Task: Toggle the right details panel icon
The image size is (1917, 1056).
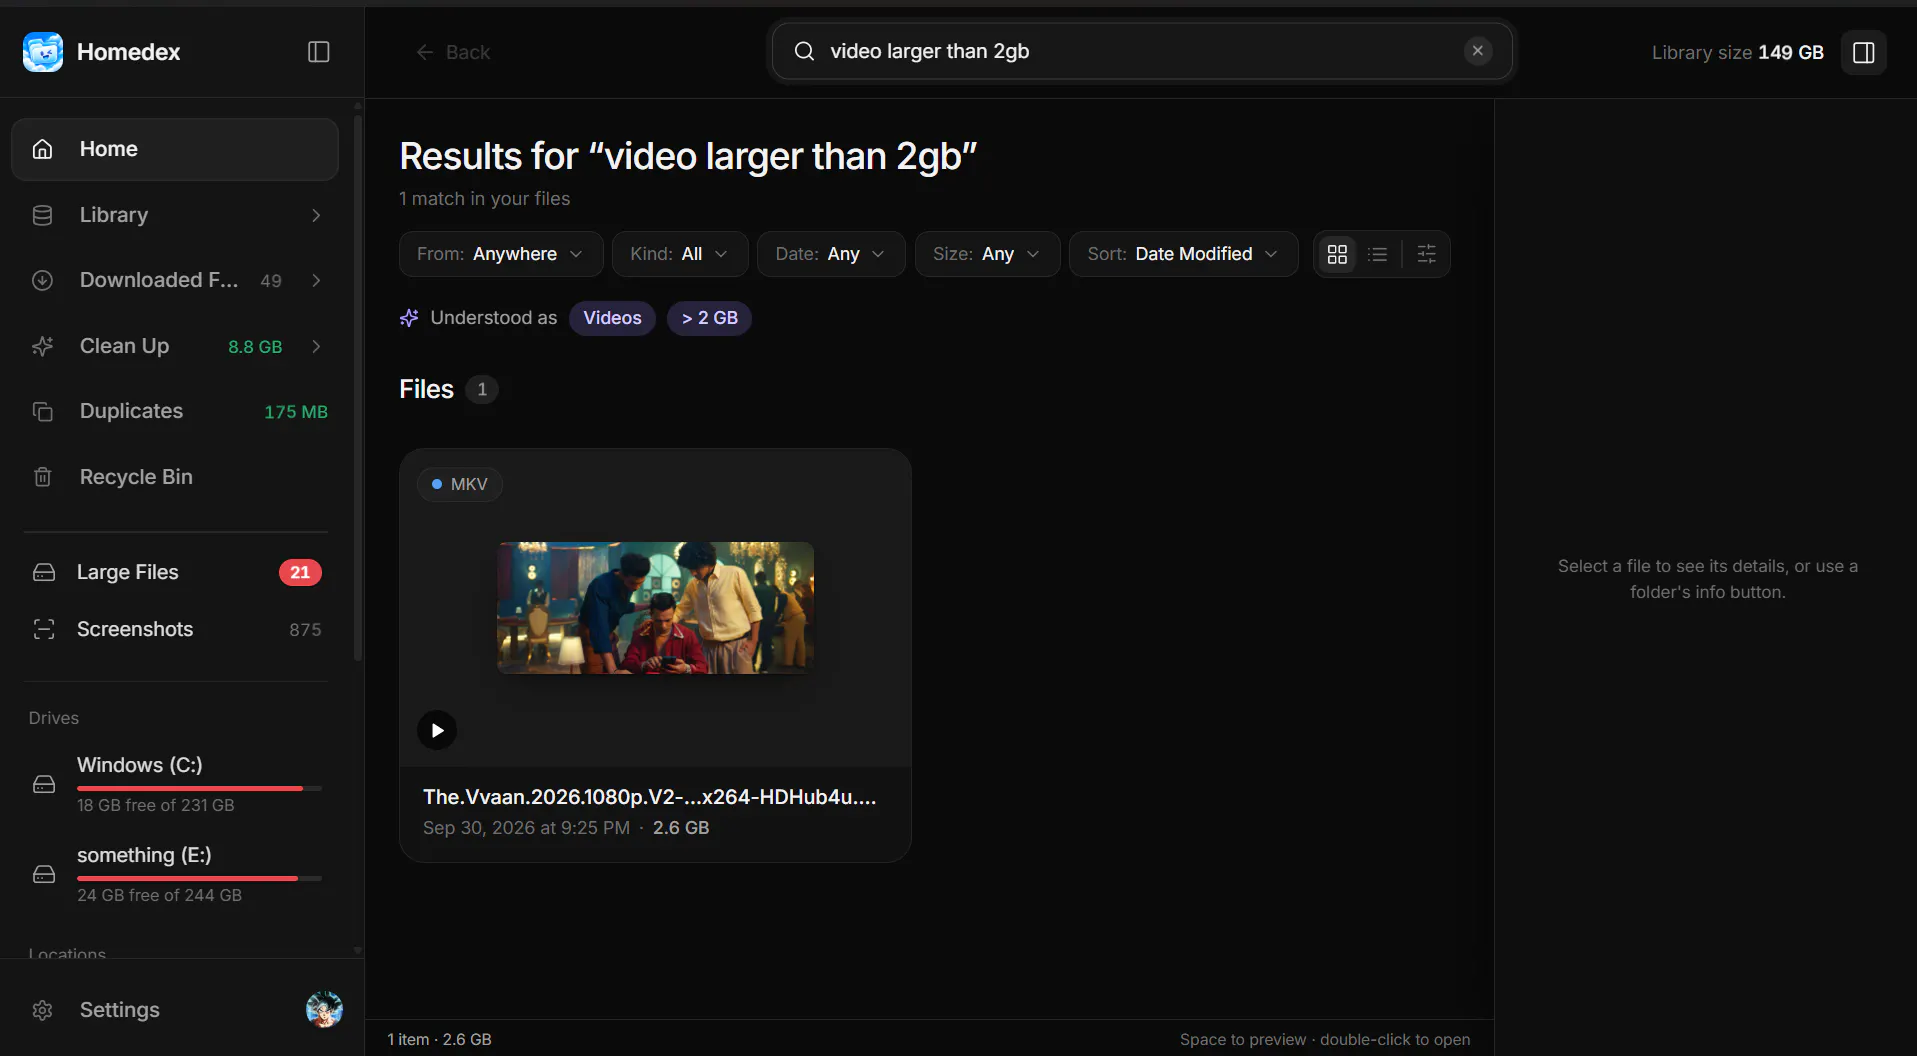Action: [x=1864, y=52]
